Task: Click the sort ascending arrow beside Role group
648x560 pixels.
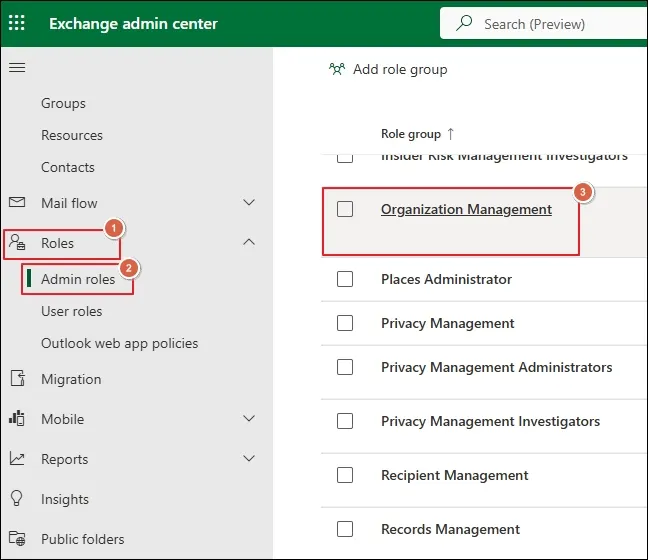Action: tap(450, 134)
